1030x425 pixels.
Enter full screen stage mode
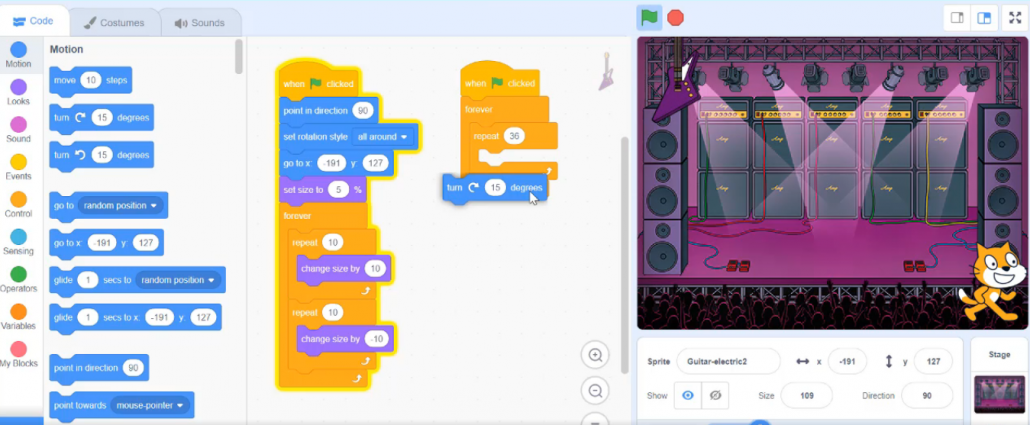click(x=1014, y=18)
